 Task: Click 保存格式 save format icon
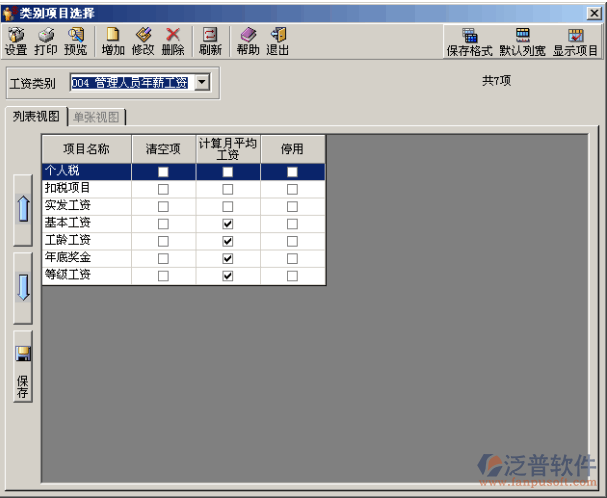pyautogui.click(x=469, y=42)
